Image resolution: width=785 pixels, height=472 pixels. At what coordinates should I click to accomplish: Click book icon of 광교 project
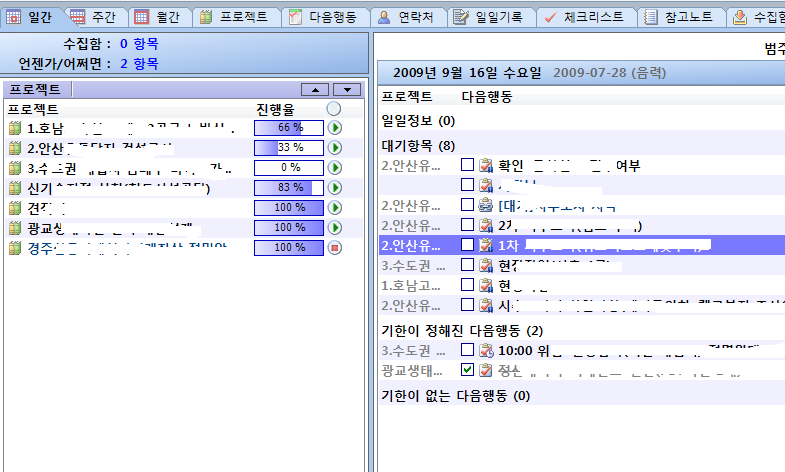15,228
